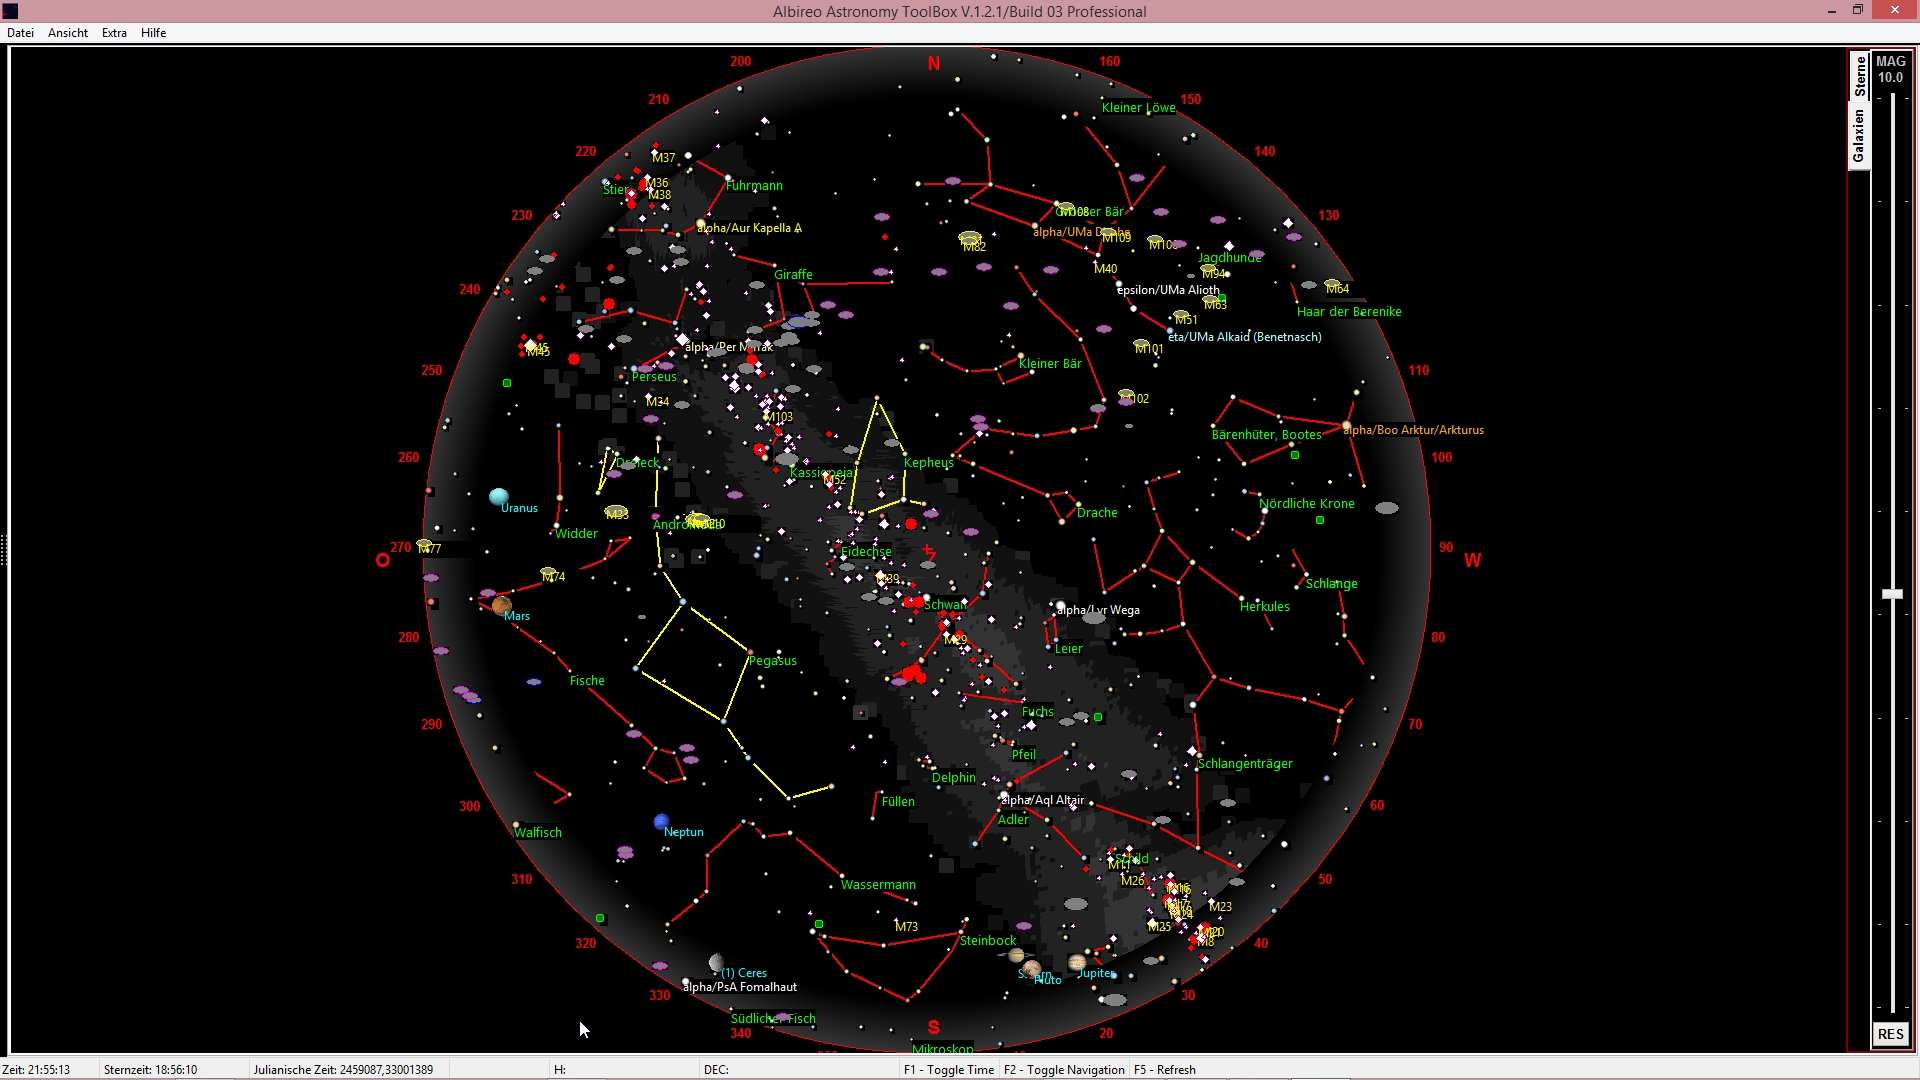The width and height of the screenshot is (1920, 1080).
Task: Open the Hilfe menu
Action: [x=153, y=33]
